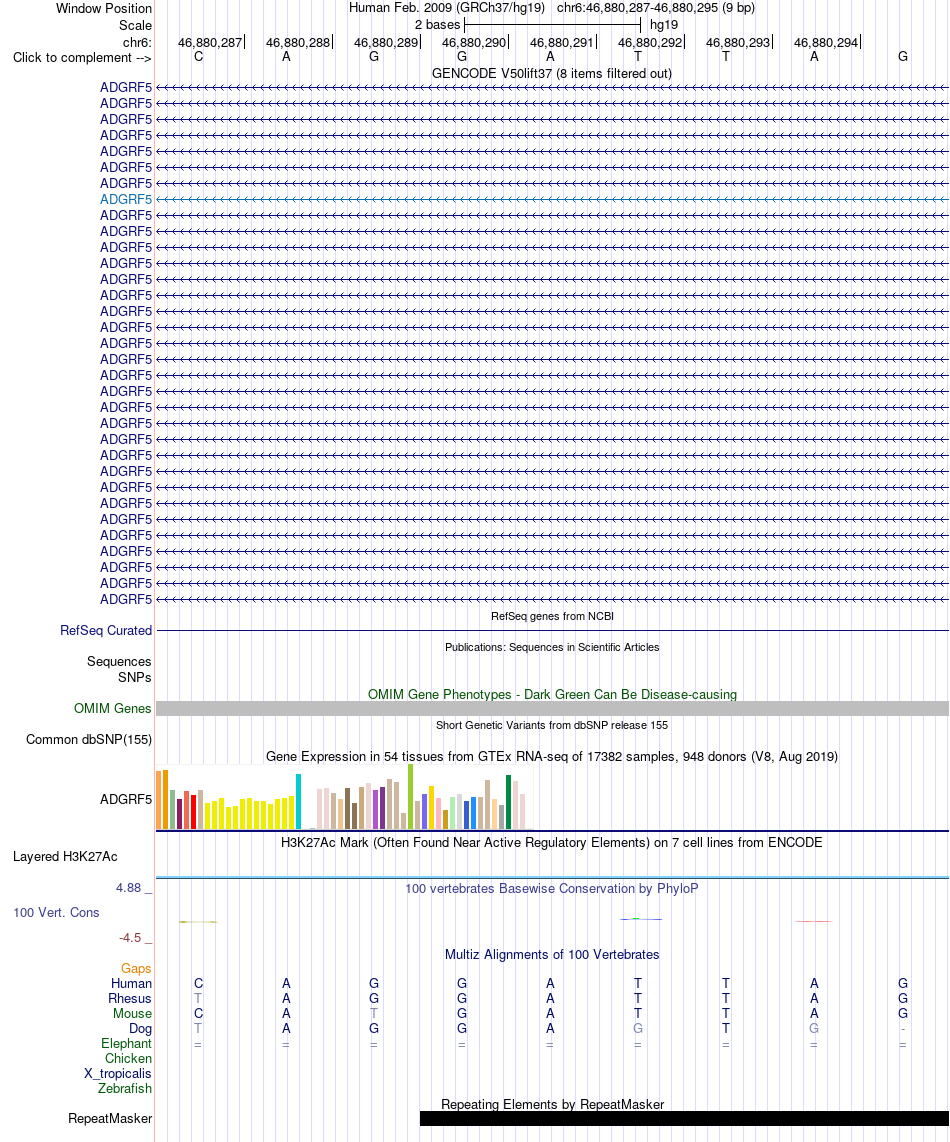Click ADGRF5 label beside the GTEx bar chart
Viewport: 950px width, 1142px height.
126,800
